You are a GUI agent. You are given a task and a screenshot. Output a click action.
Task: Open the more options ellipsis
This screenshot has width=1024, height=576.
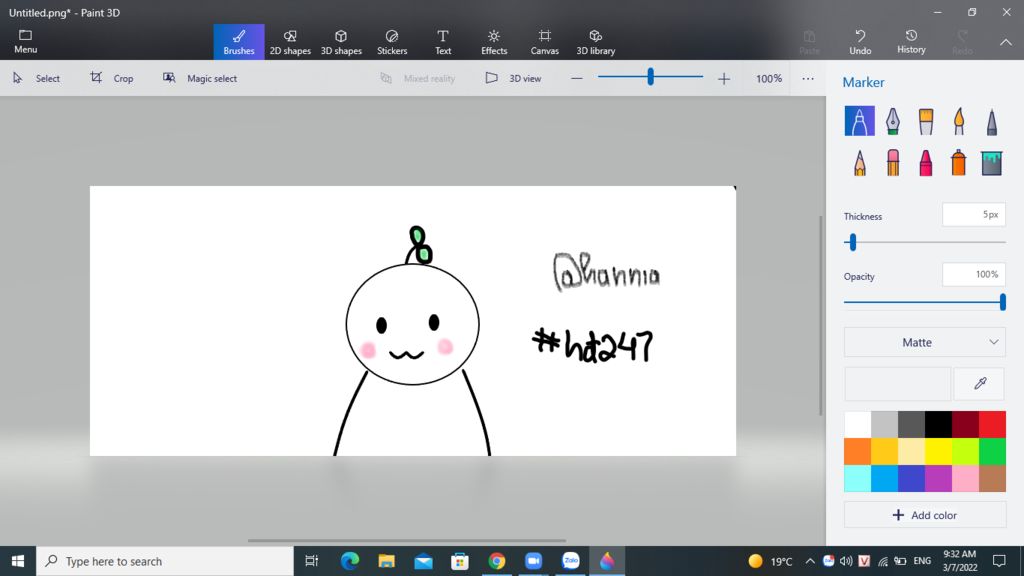pos(808,78)
